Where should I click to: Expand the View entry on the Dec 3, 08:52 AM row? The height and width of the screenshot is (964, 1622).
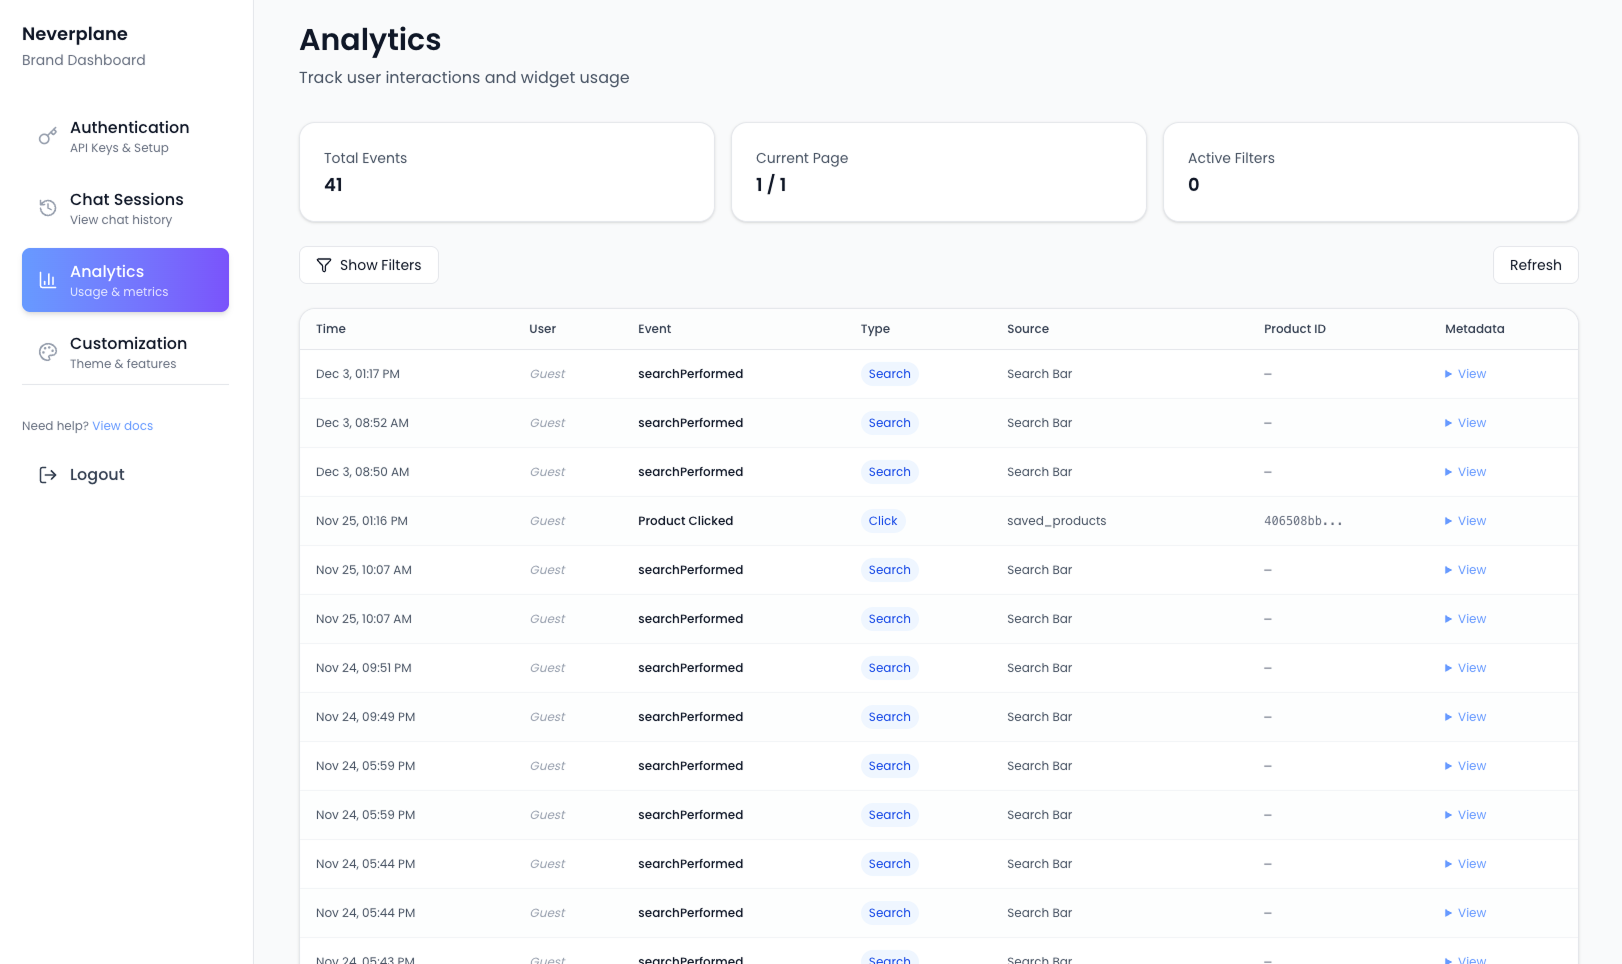(1465, 422)
